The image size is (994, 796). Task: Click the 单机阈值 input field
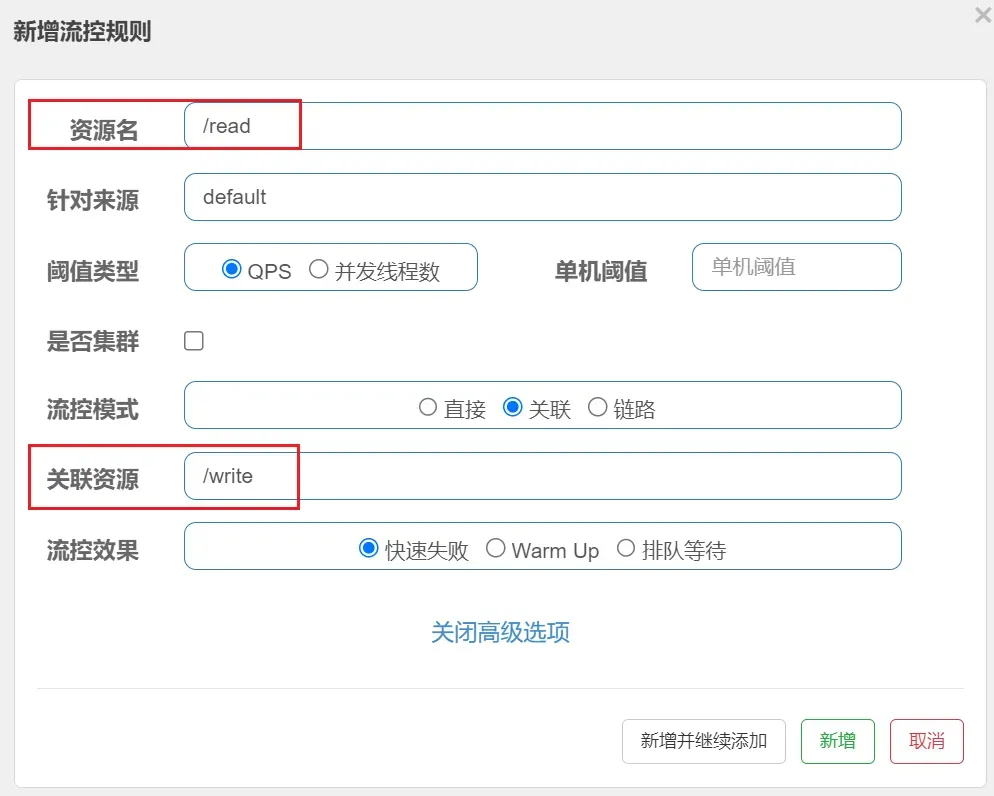point(796,267)
